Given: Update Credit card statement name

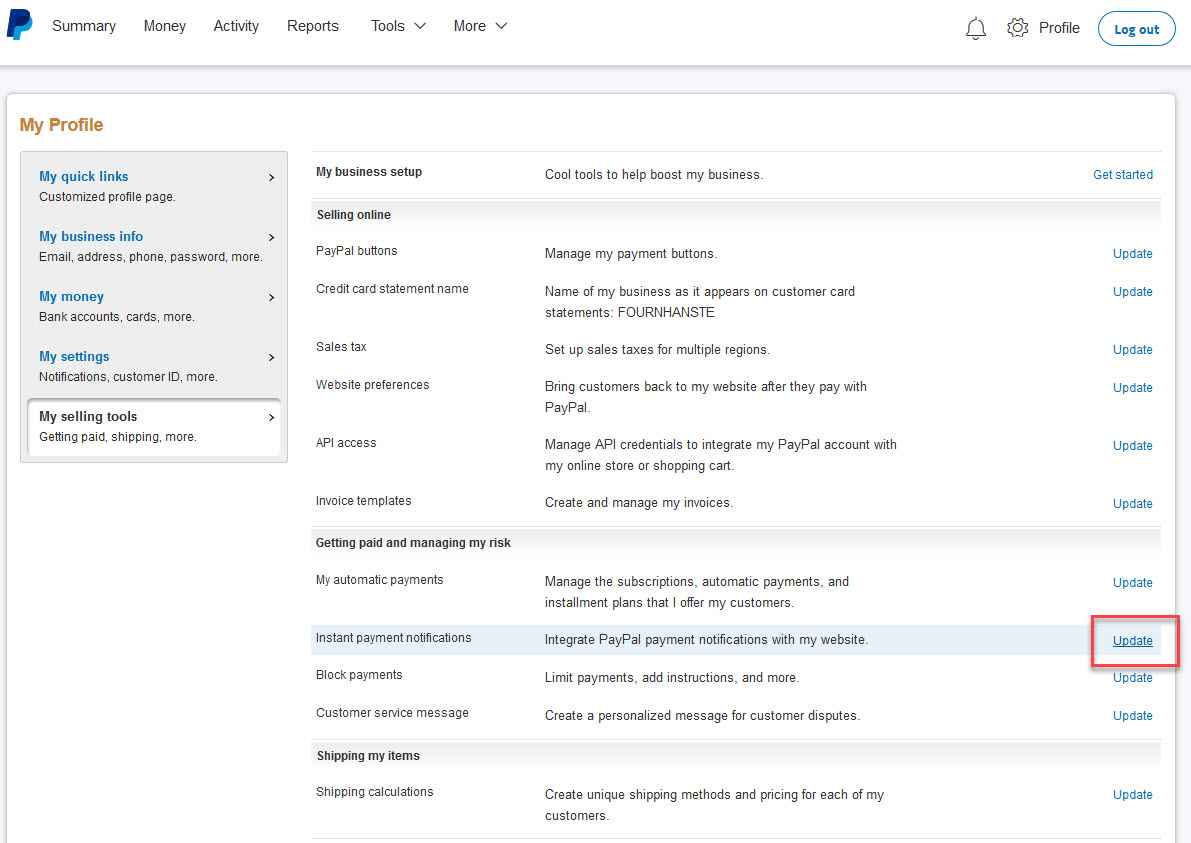Looking at the screenshot, I should [1133, 292].
